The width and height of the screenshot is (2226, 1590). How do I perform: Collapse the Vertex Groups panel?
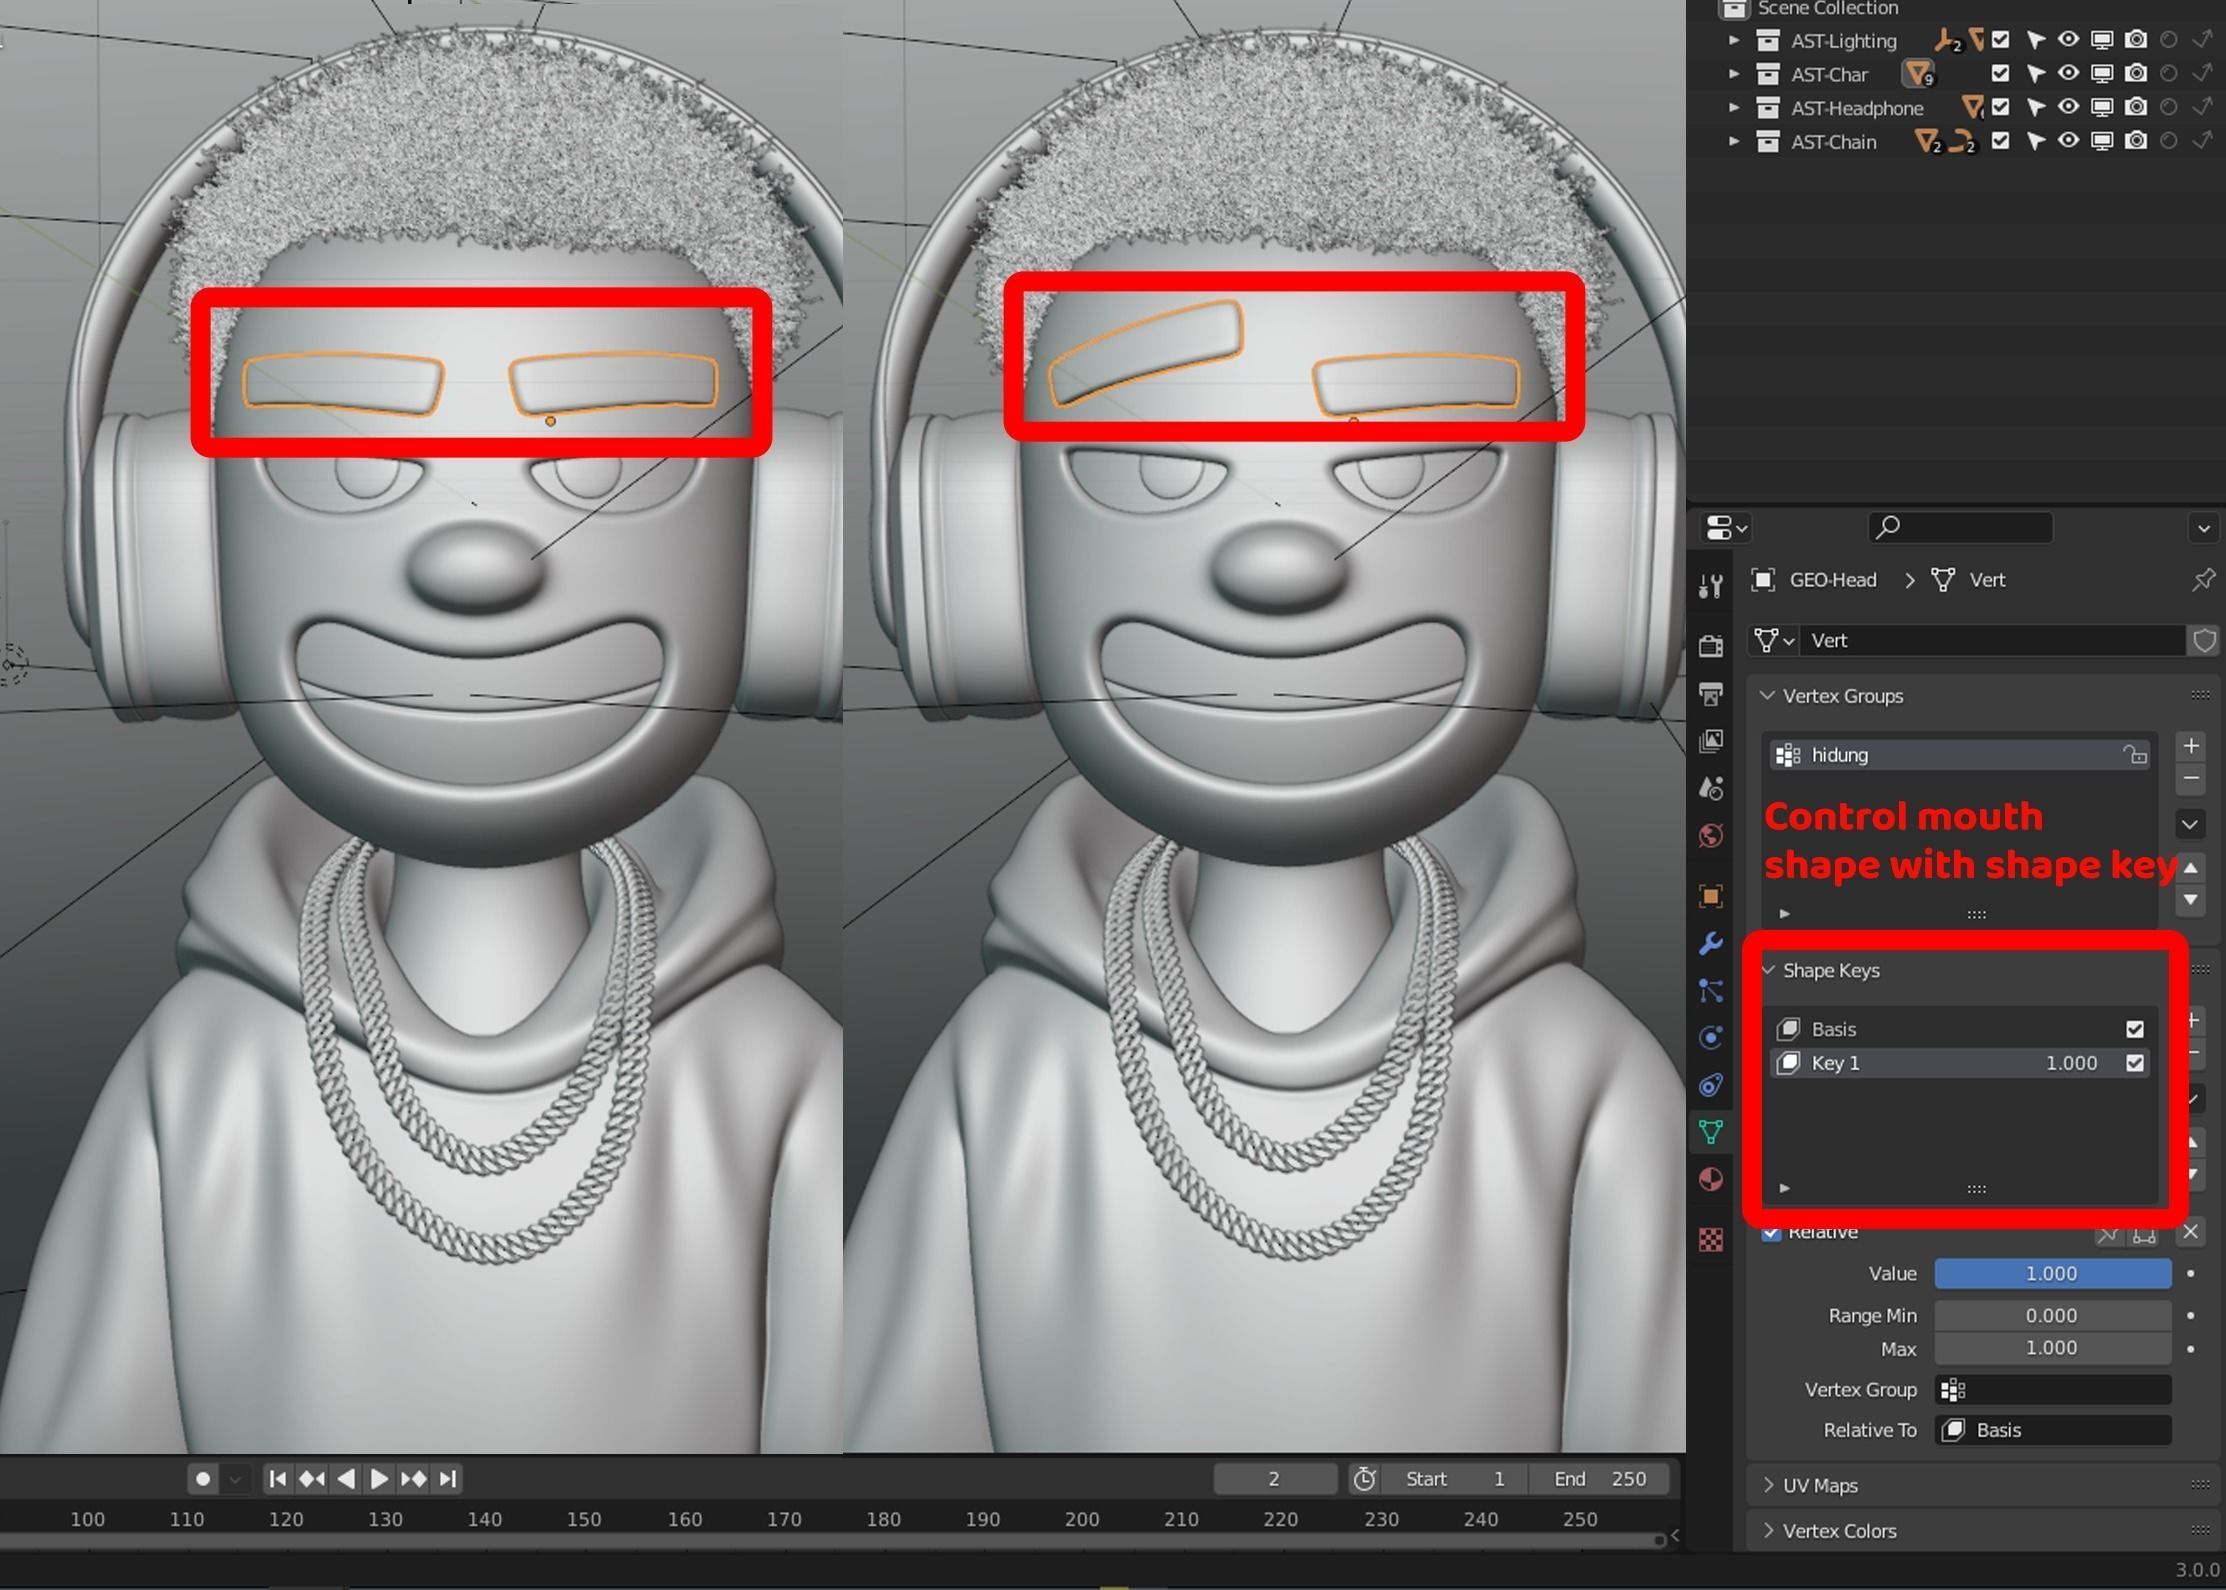point(1841,696)
